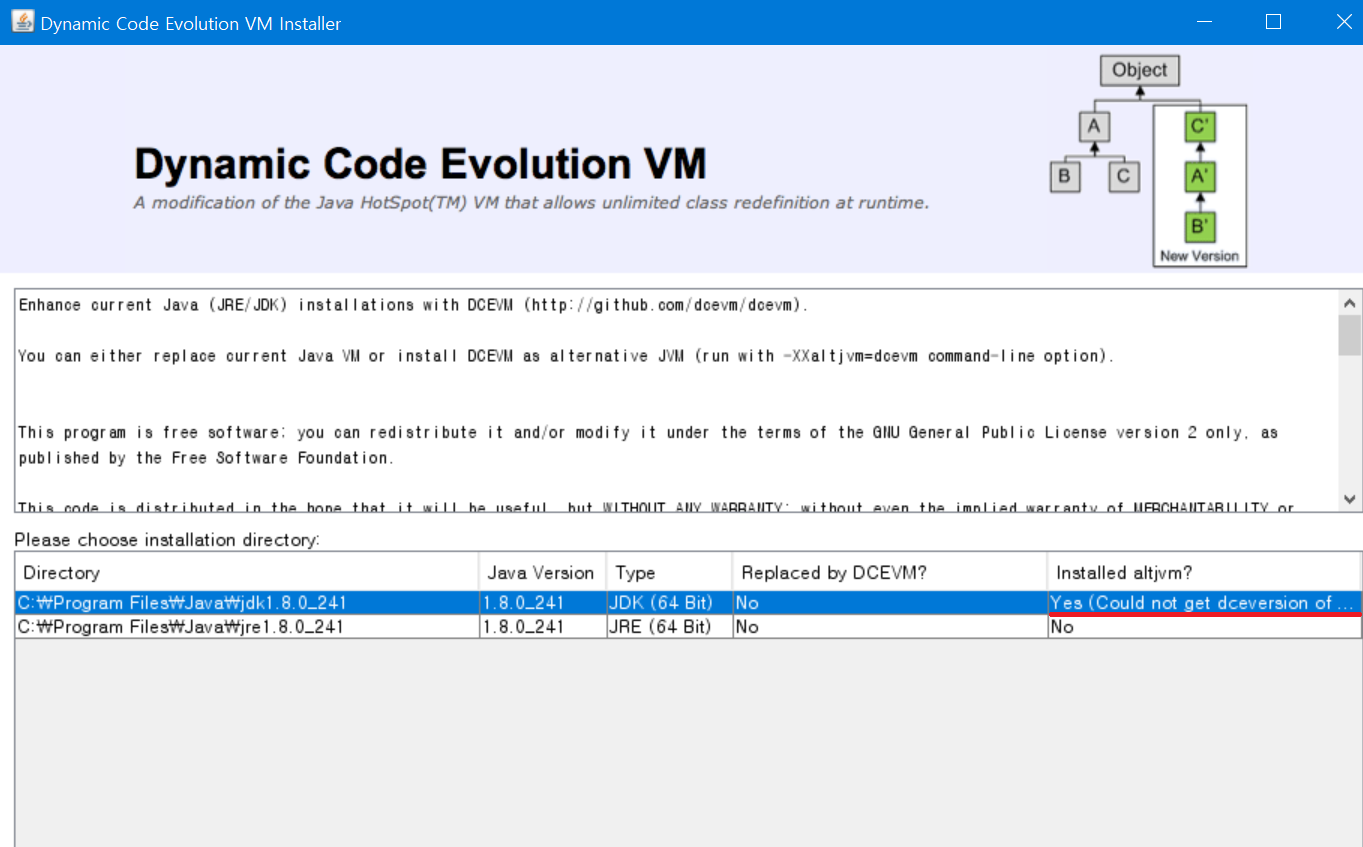Maximize the installer window
The width and height of the screenshot is (1363, 847).
tap(1273, 22)
